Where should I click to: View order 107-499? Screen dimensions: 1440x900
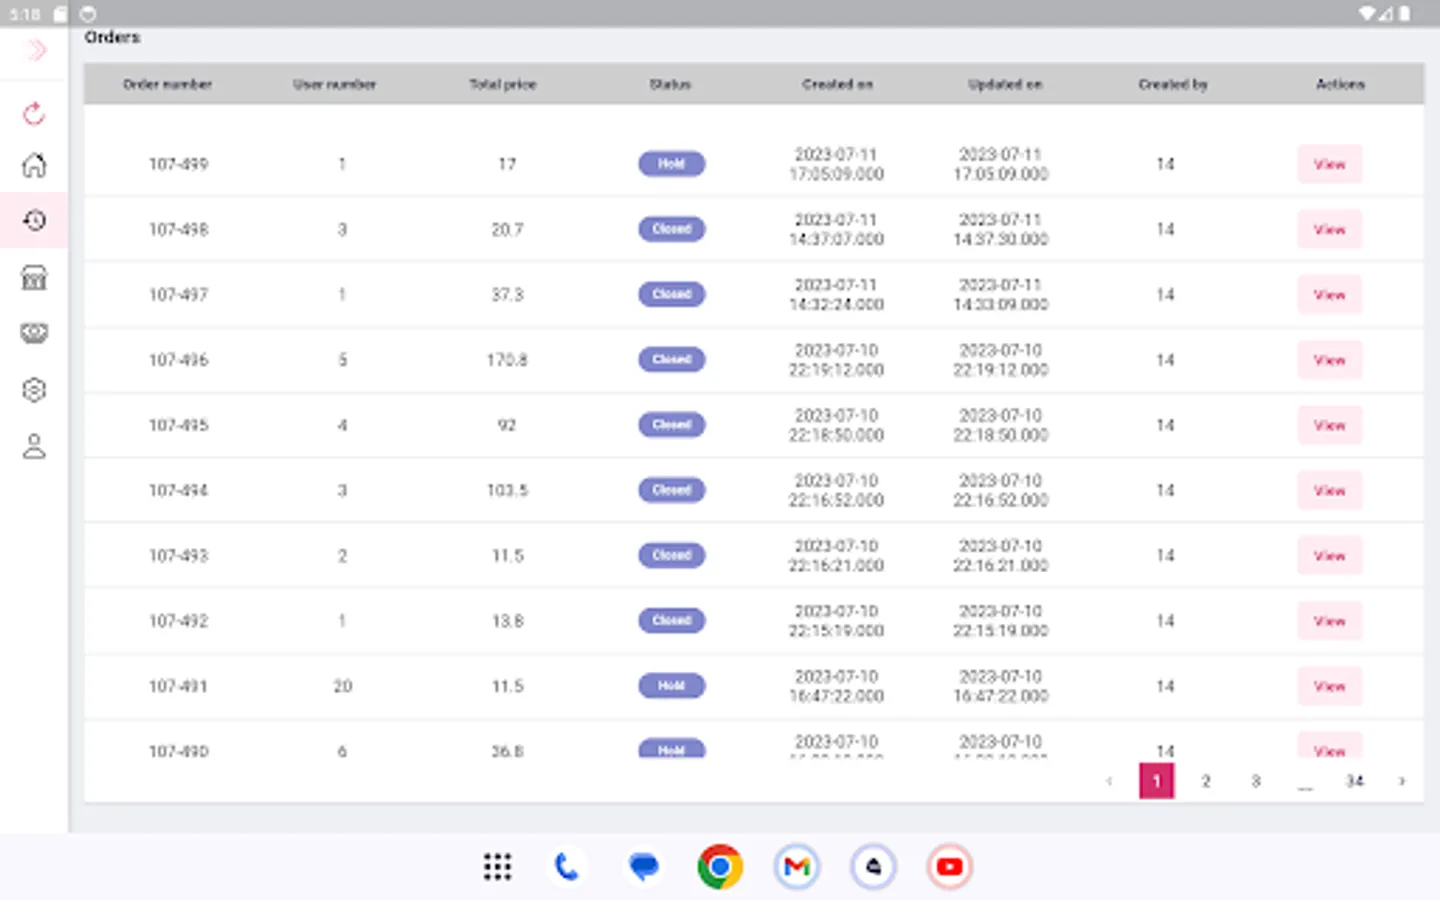coord(1329,164)
